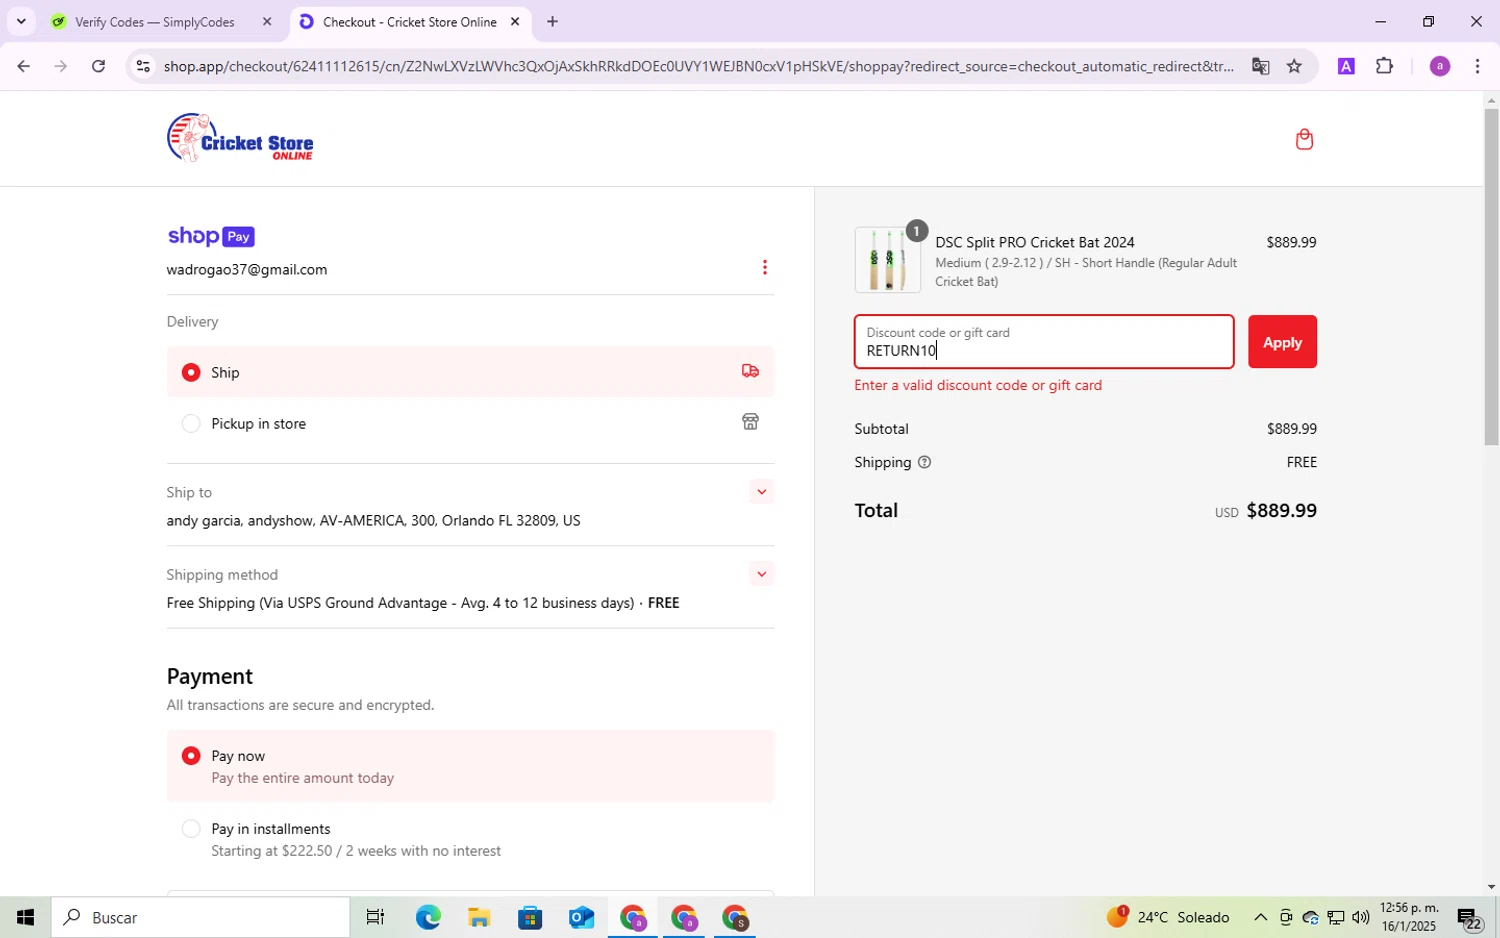Open the Chrome three-dot menu

coord(1477,66)
